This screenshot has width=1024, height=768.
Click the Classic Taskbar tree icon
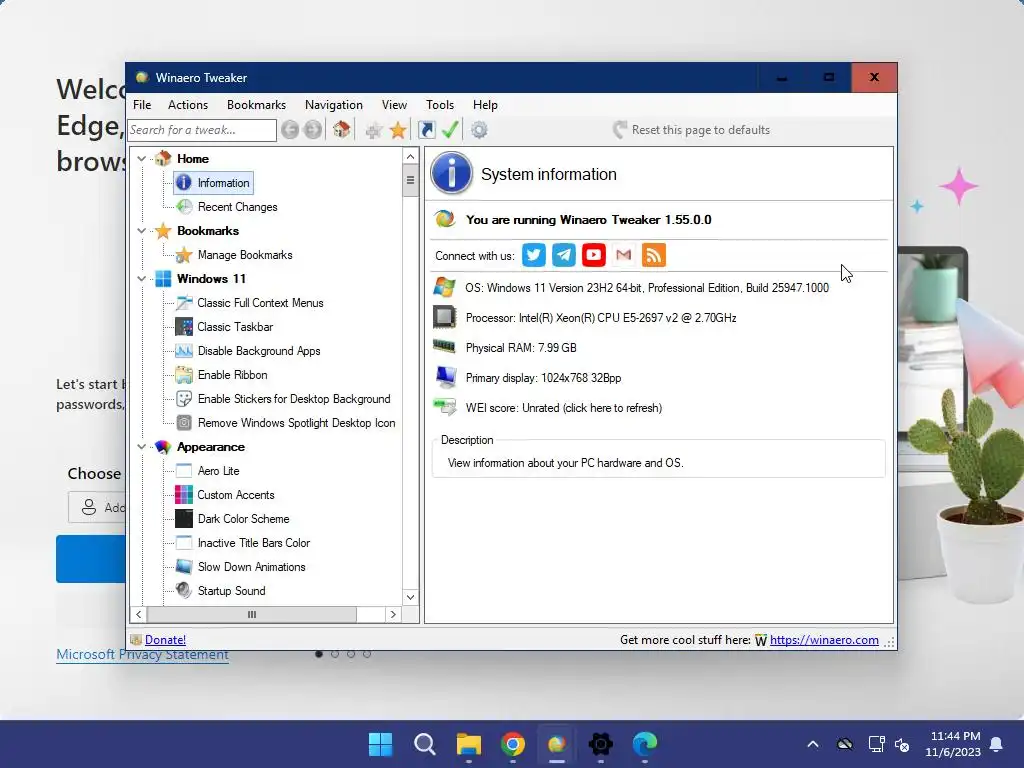(184, 327)
